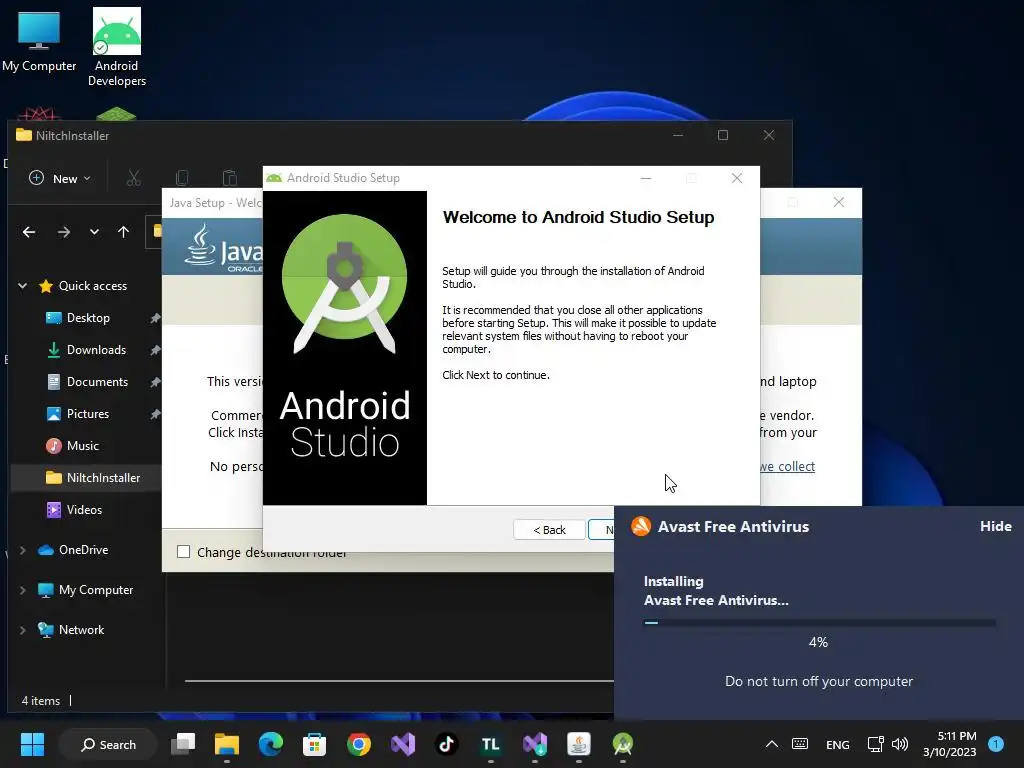Collapse the Quick access tree node

[x=22, y=286]
